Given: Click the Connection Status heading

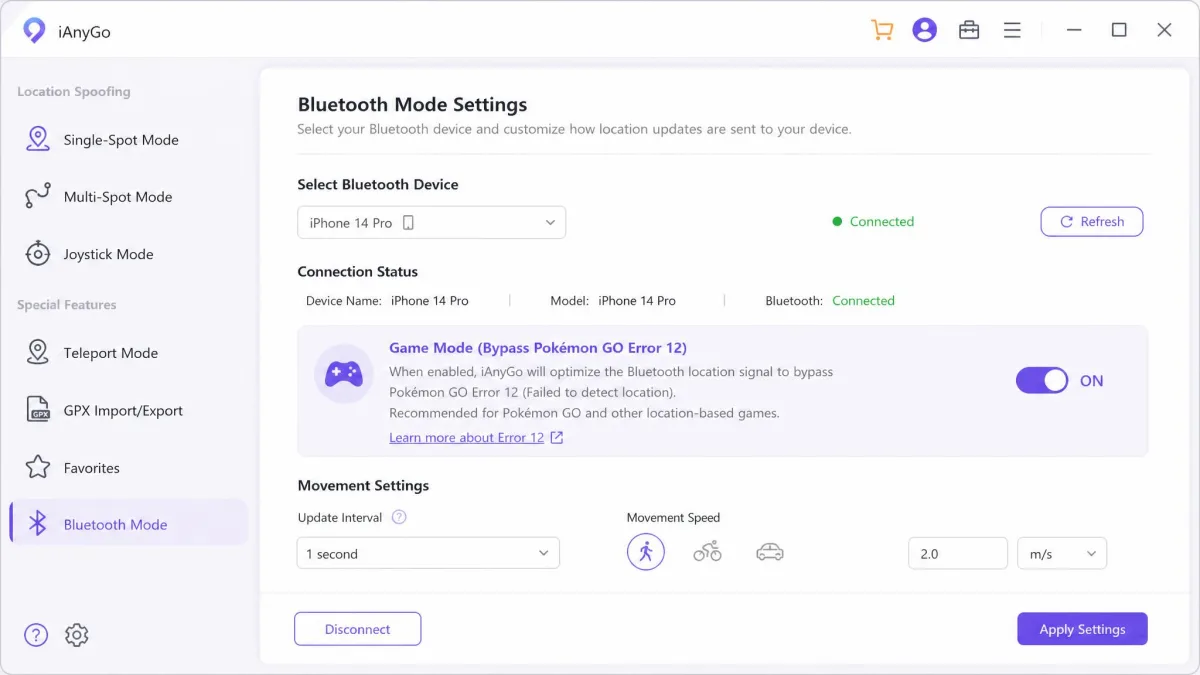Looking at the screenshot, I should click(358, 271).
